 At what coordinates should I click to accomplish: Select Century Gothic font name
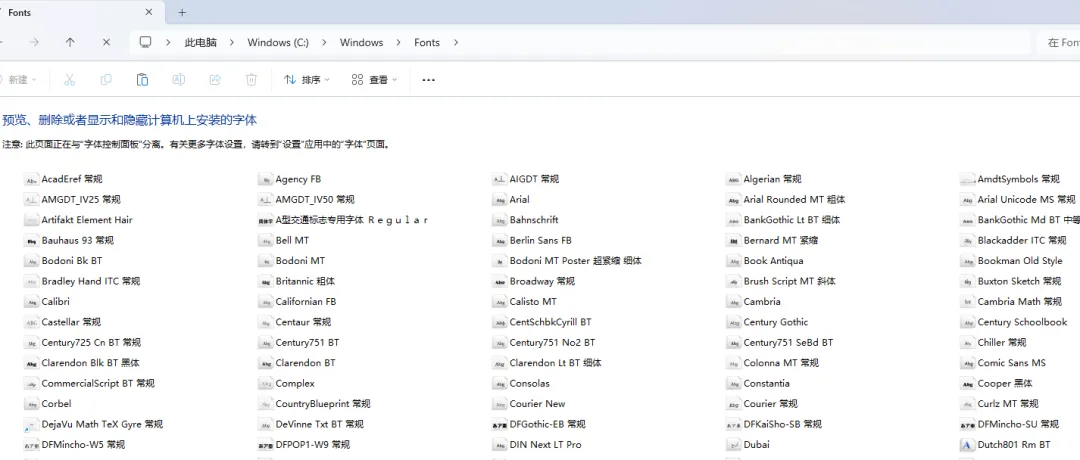click(776, 322)
